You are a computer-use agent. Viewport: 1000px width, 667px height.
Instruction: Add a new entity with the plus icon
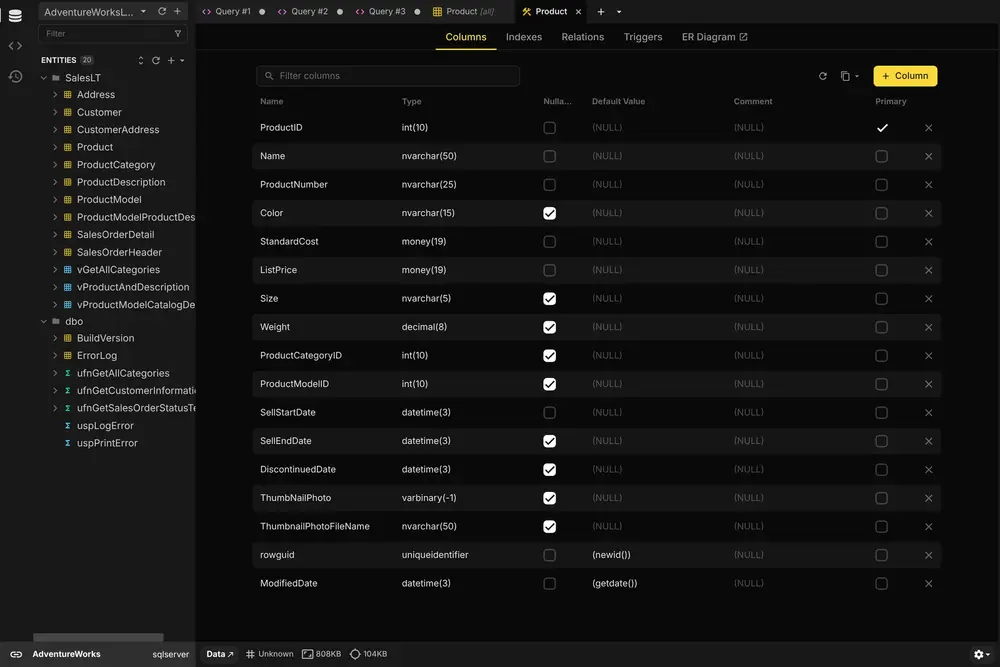171,60
